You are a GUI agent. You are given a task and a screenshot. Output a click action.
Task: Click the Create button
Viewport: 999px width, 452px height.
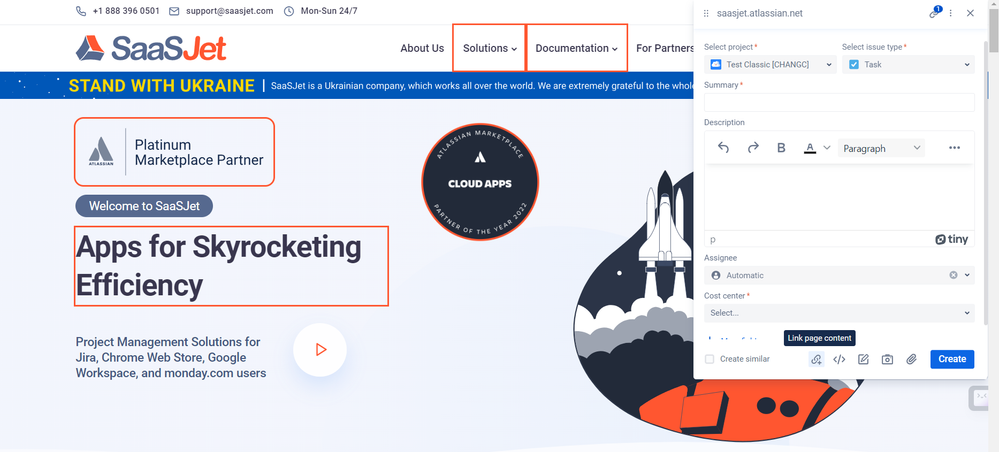952,359
